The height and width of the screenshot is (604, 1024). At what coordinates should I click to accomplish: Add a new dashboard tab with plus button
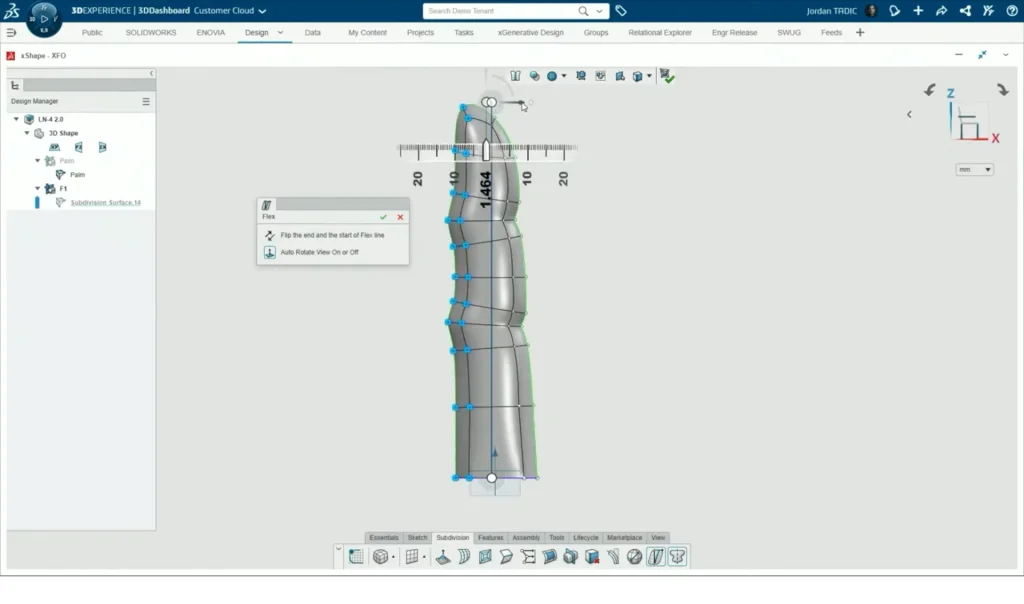pyautogui.click(x=860, y=33)
